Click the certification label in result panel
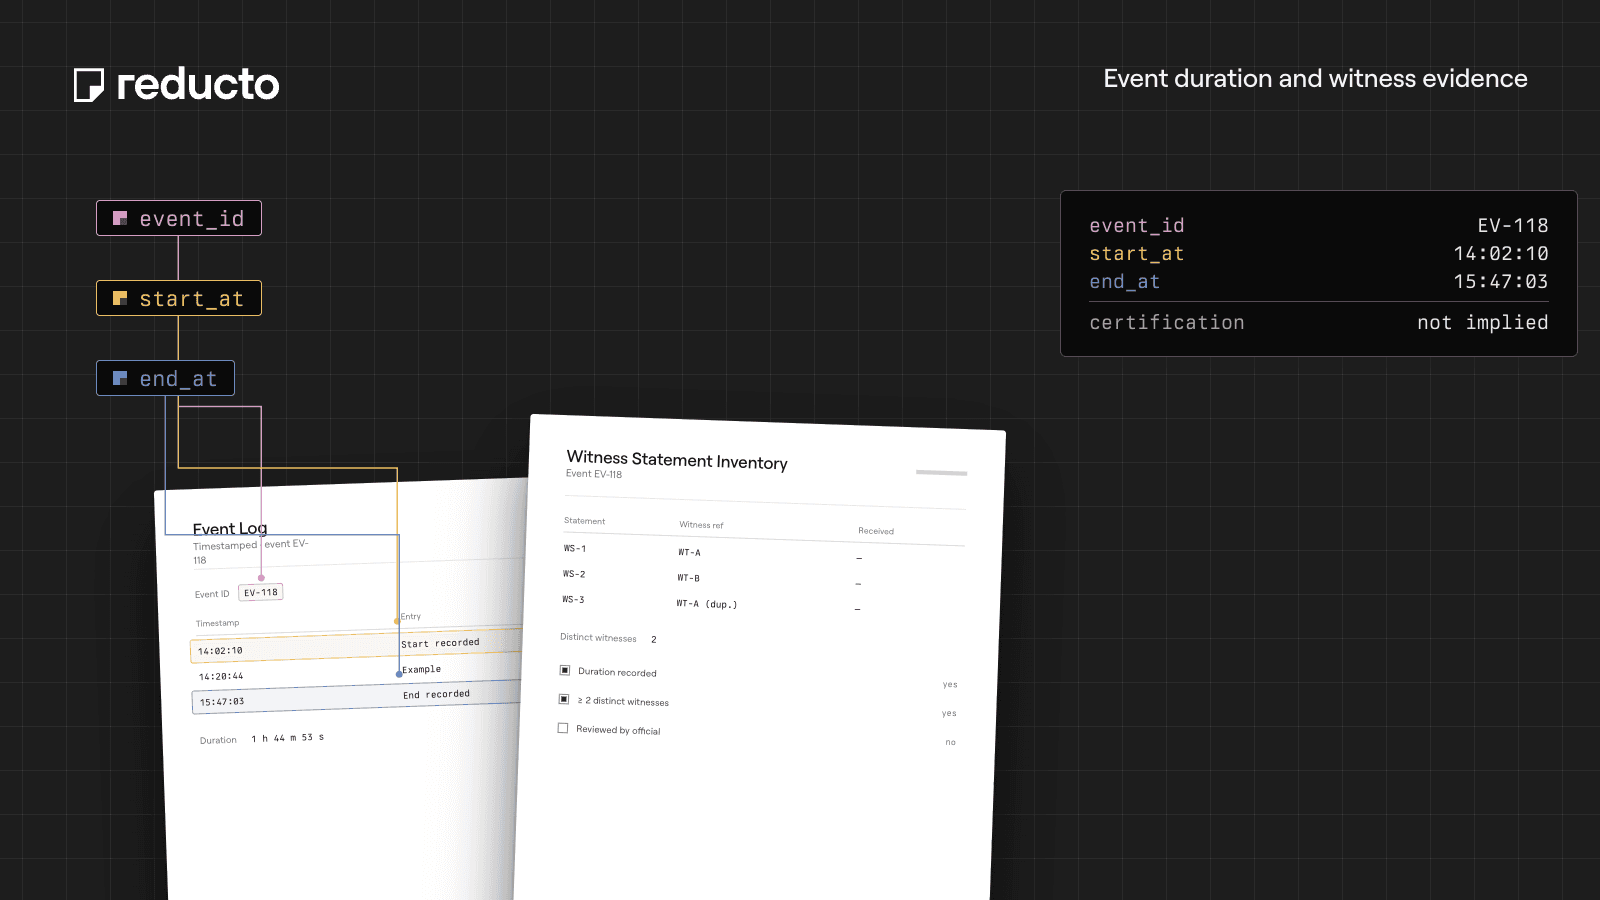Viewport: 1600px width, 900px height. click(1167, 322)
